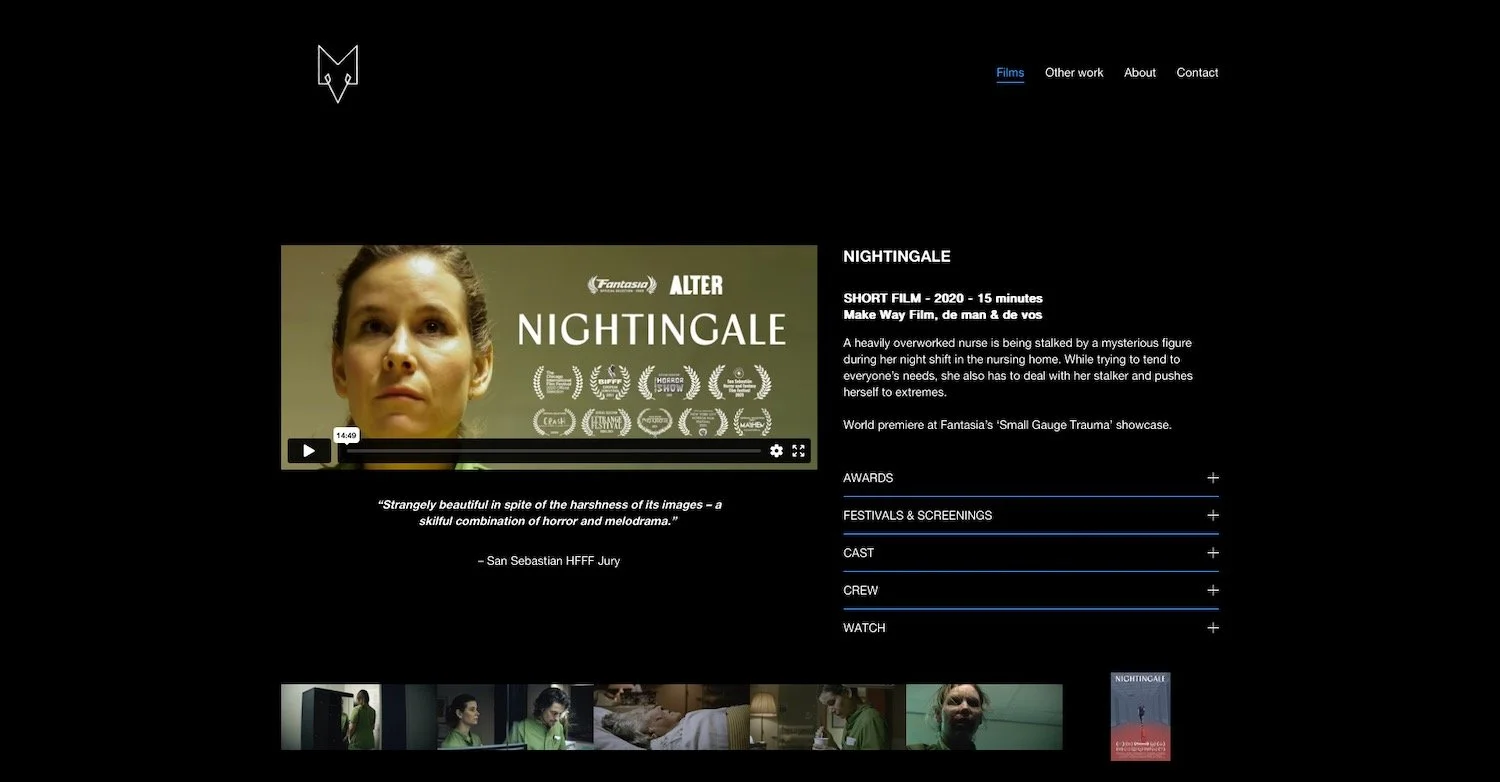Click the World premiere at Fantasia line
Screen dimensions: 1500x782
click(x=1007, y=425)
